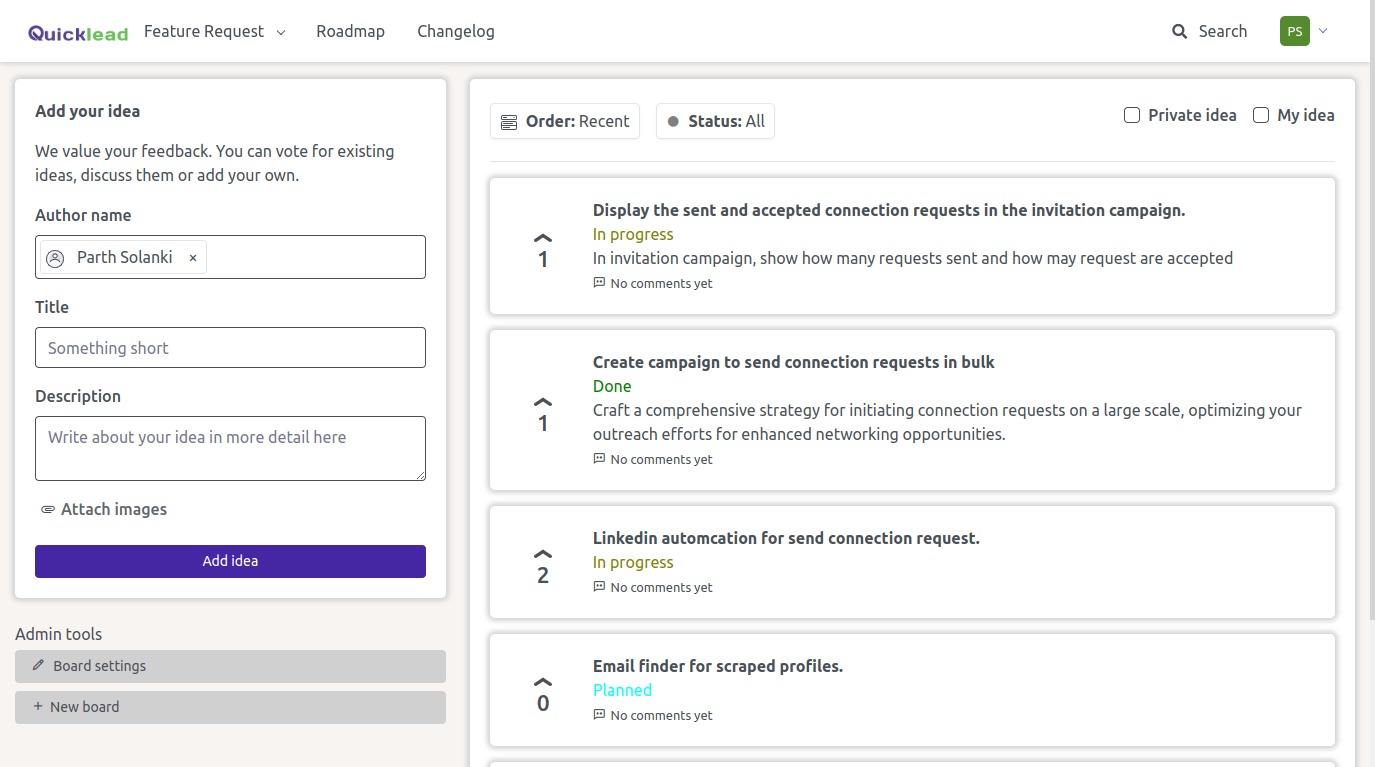
Task: Click the Quicklead logo
Action: point(78,33)
